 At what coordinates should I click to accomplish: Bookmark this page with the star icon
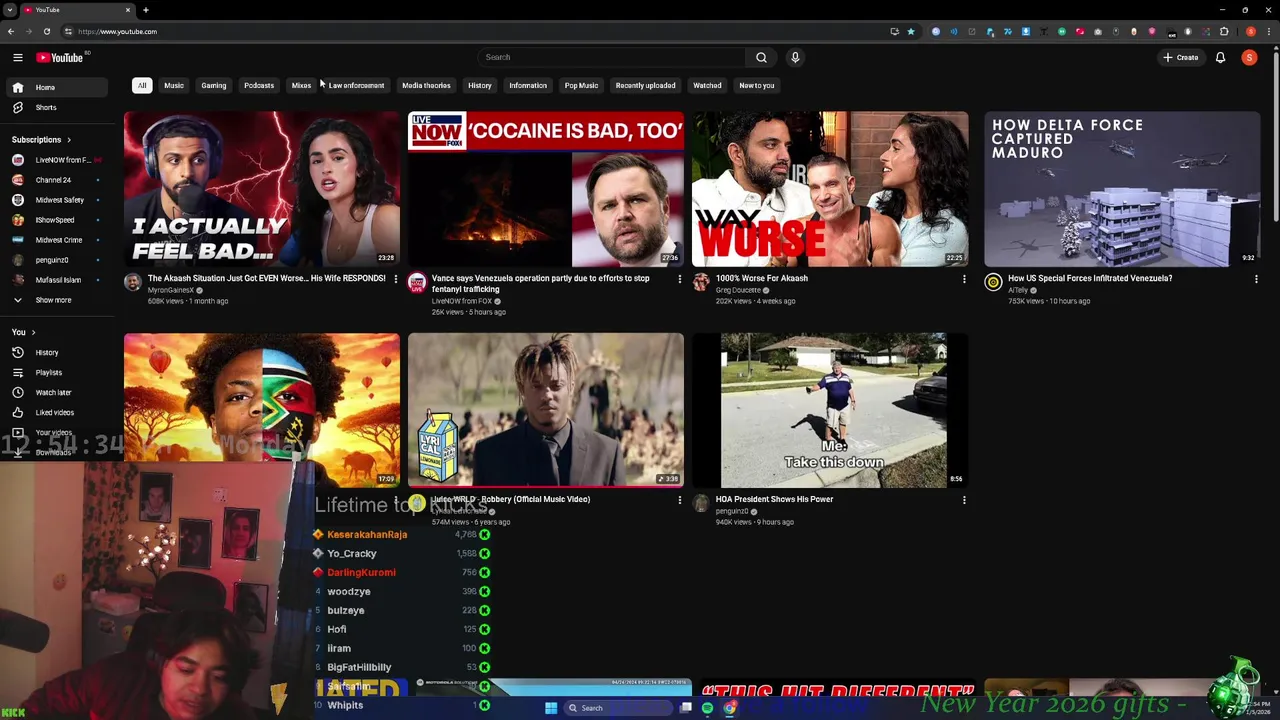911,31
